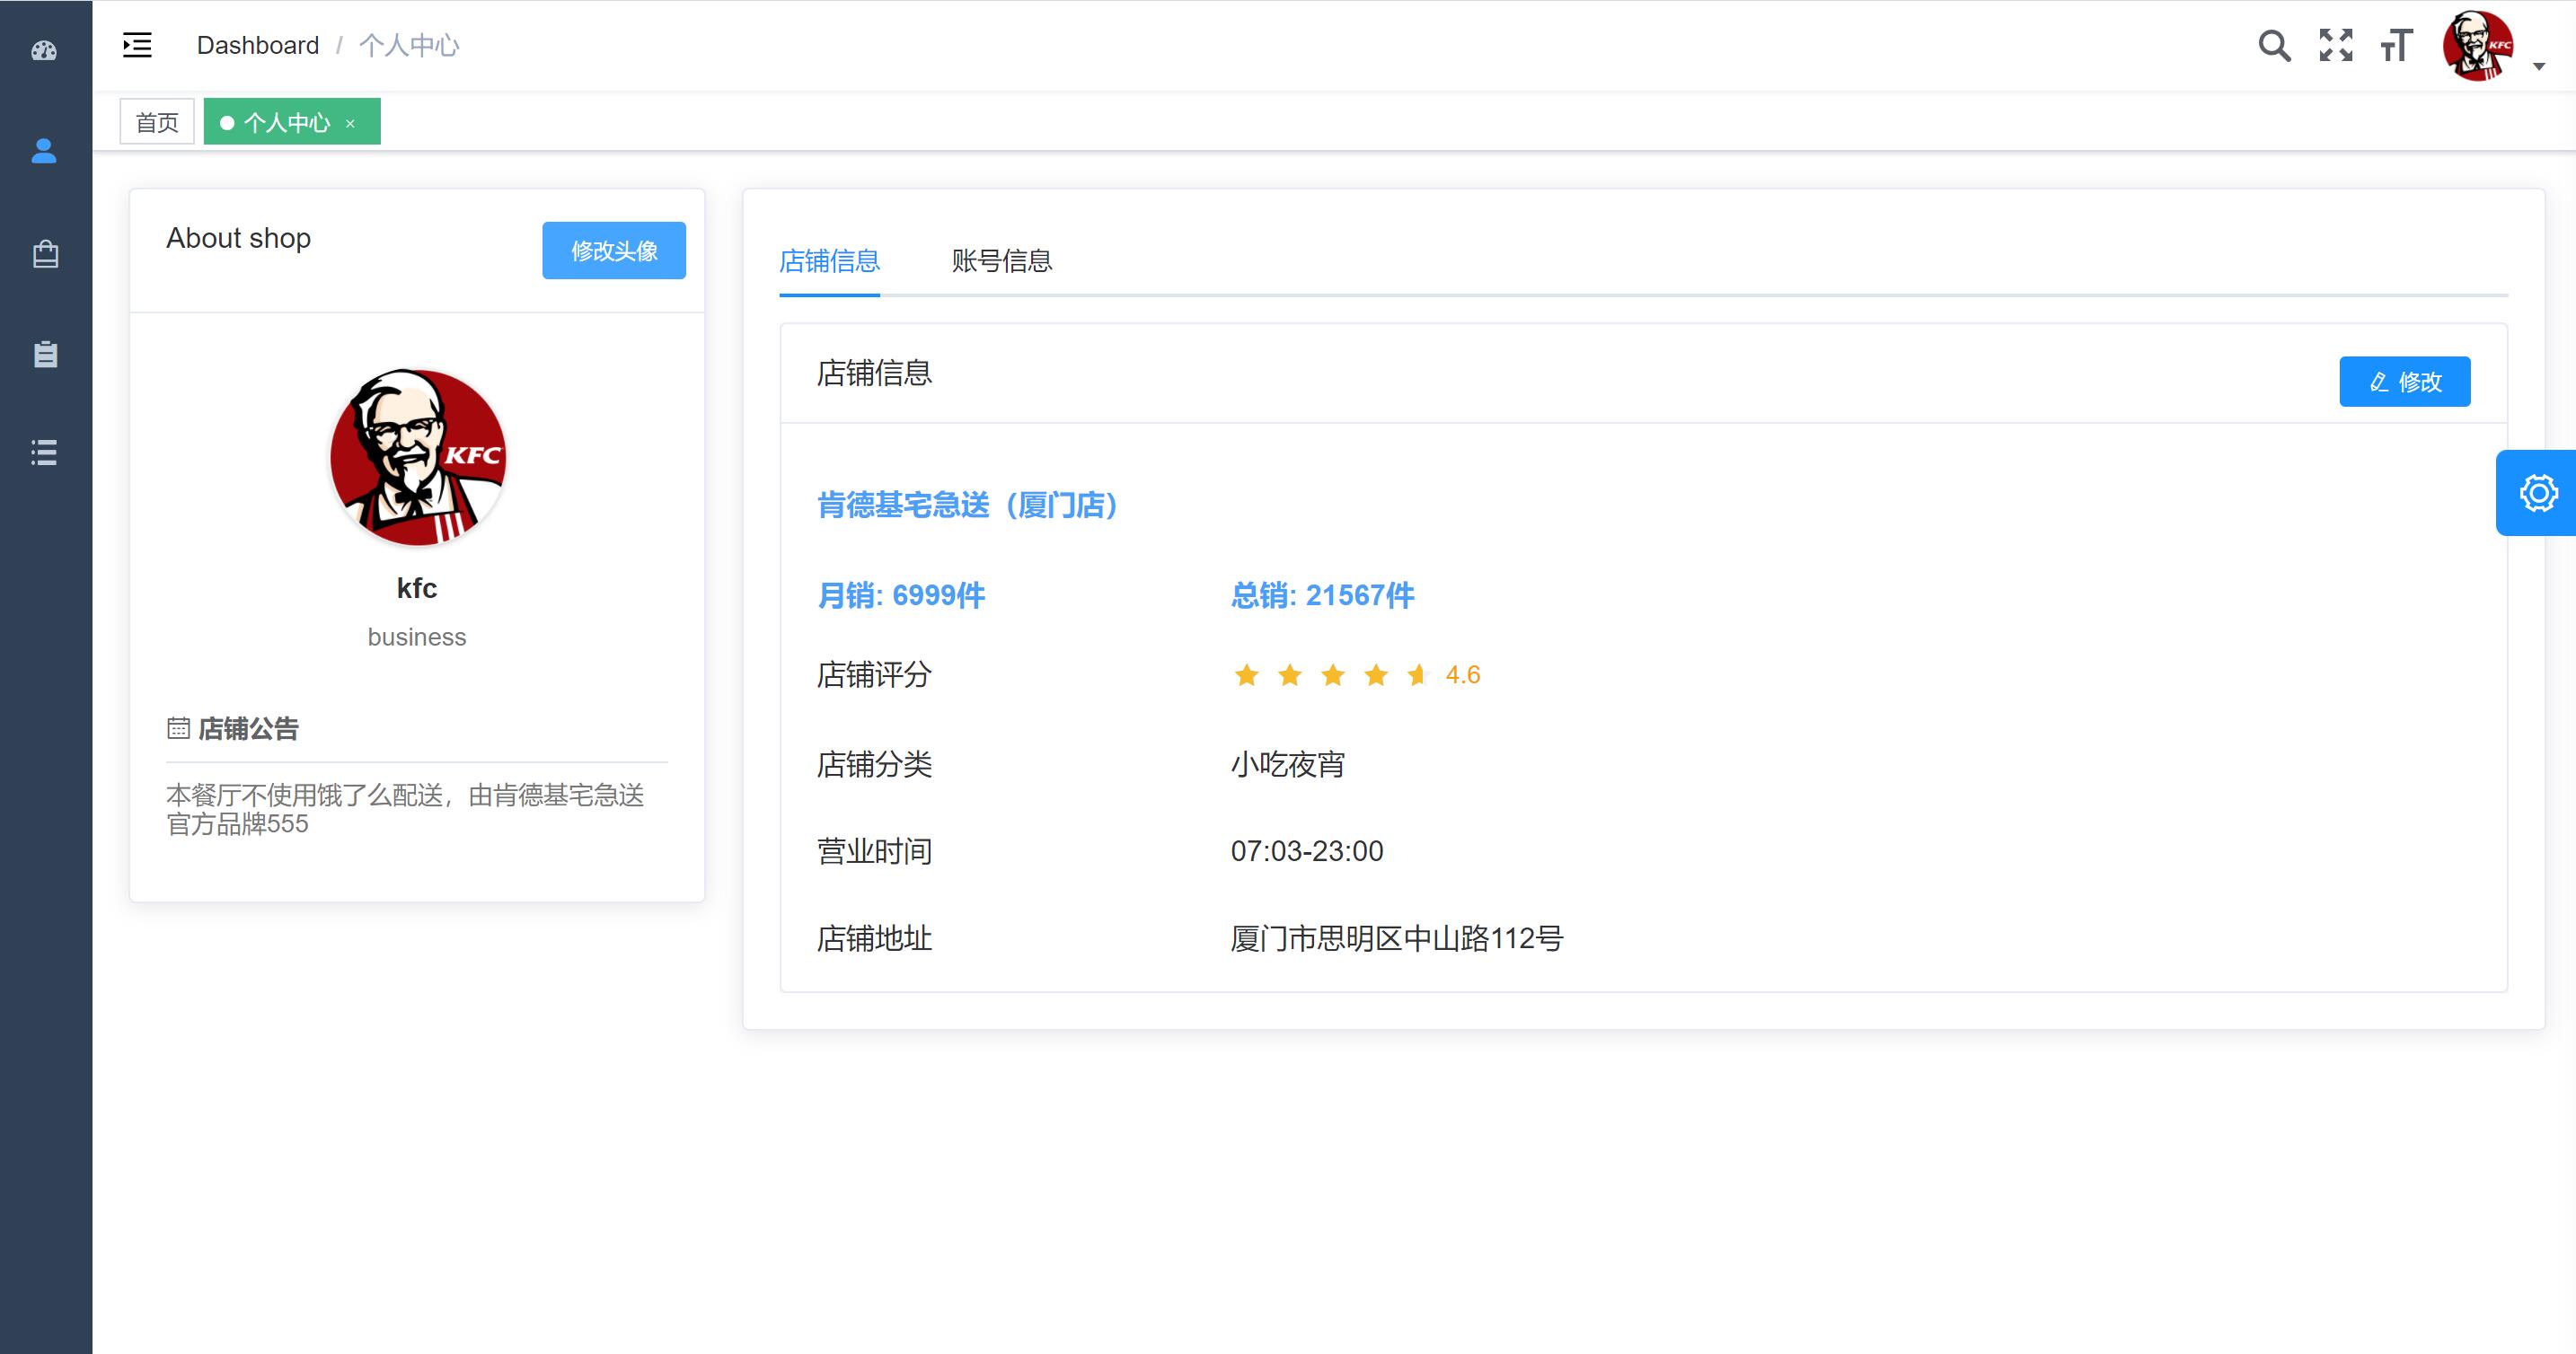Open the font size icon
2576x1354 pixels.
2396,46
